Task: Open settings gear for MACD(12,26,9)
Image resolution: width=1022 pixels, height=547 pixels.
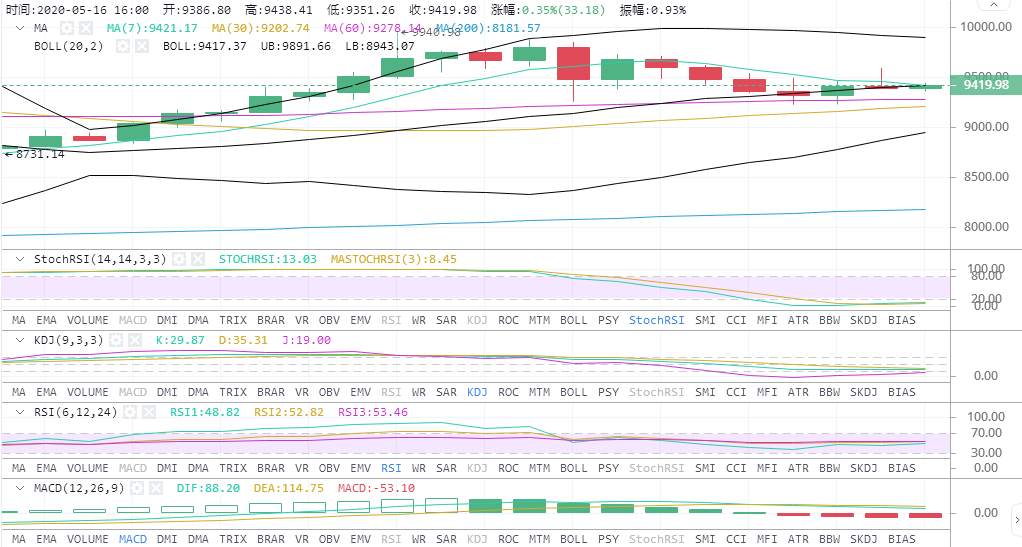Action: click(136, 488)
